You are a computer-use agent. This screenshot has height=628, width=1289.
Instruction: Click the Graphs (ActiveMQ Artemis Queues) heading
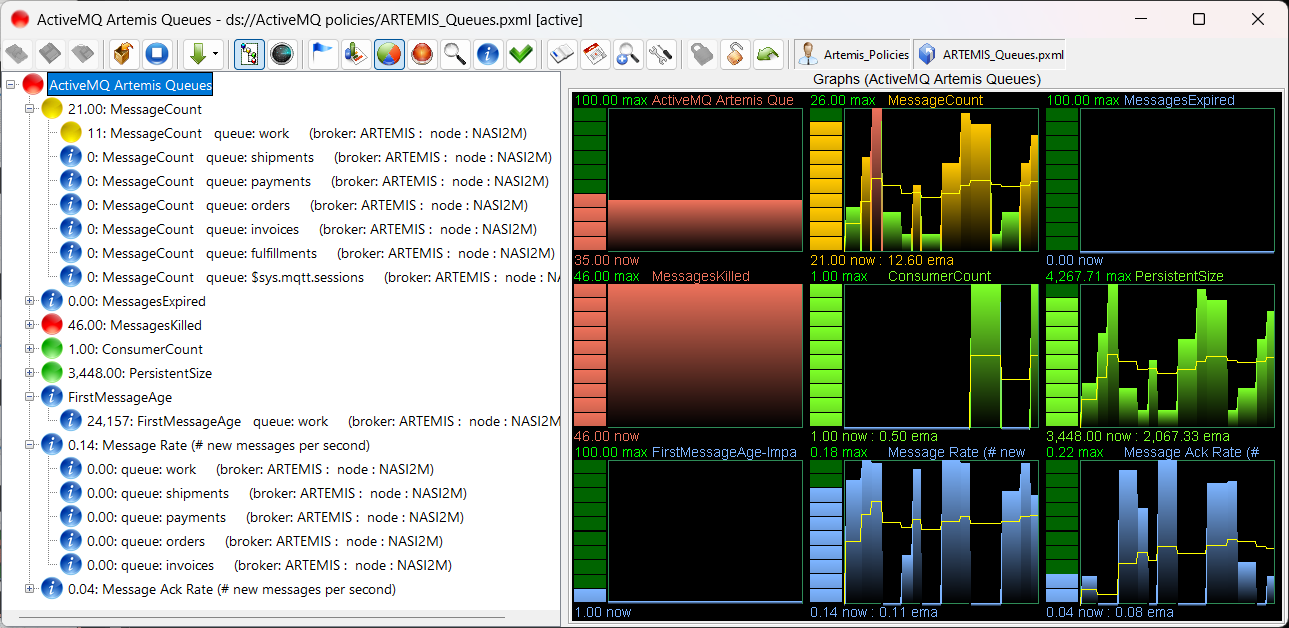tap(927, 79)
